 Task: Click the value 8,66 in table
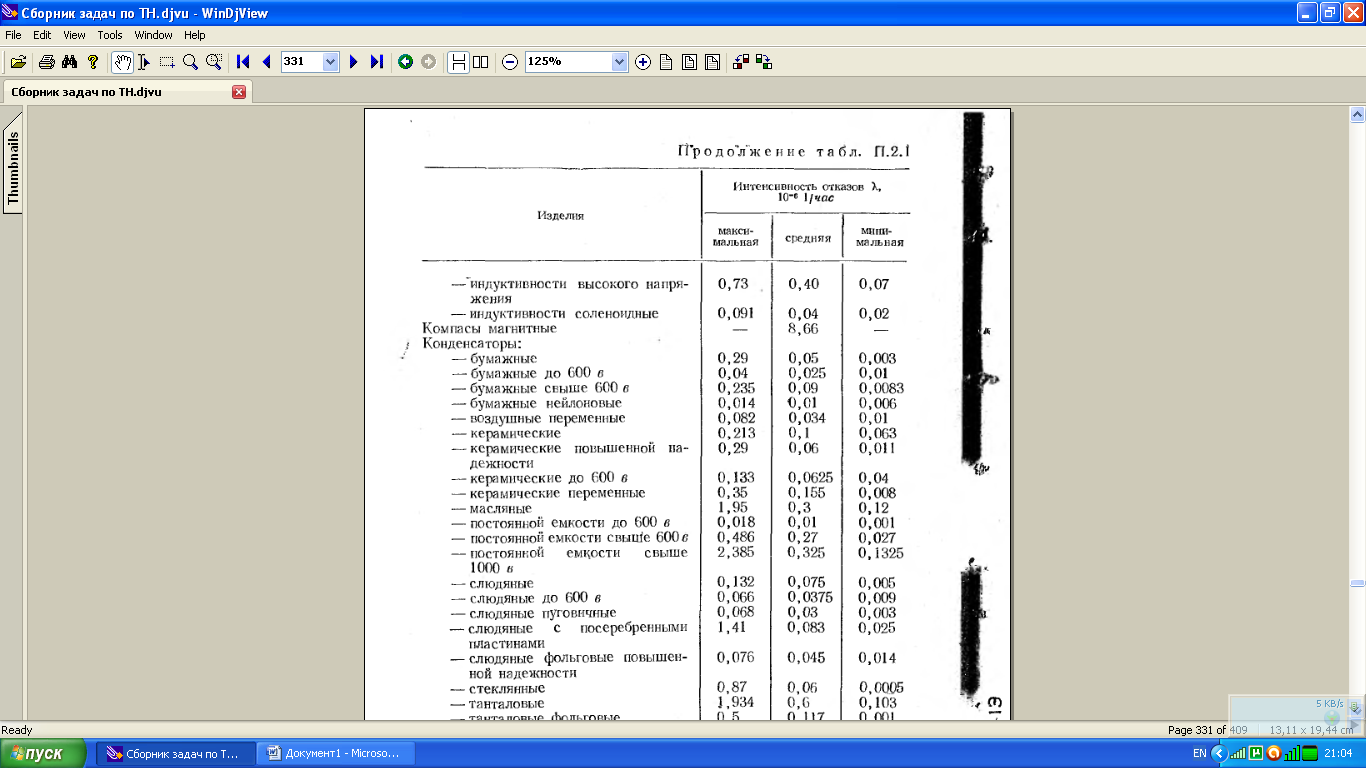click(804, 328)
